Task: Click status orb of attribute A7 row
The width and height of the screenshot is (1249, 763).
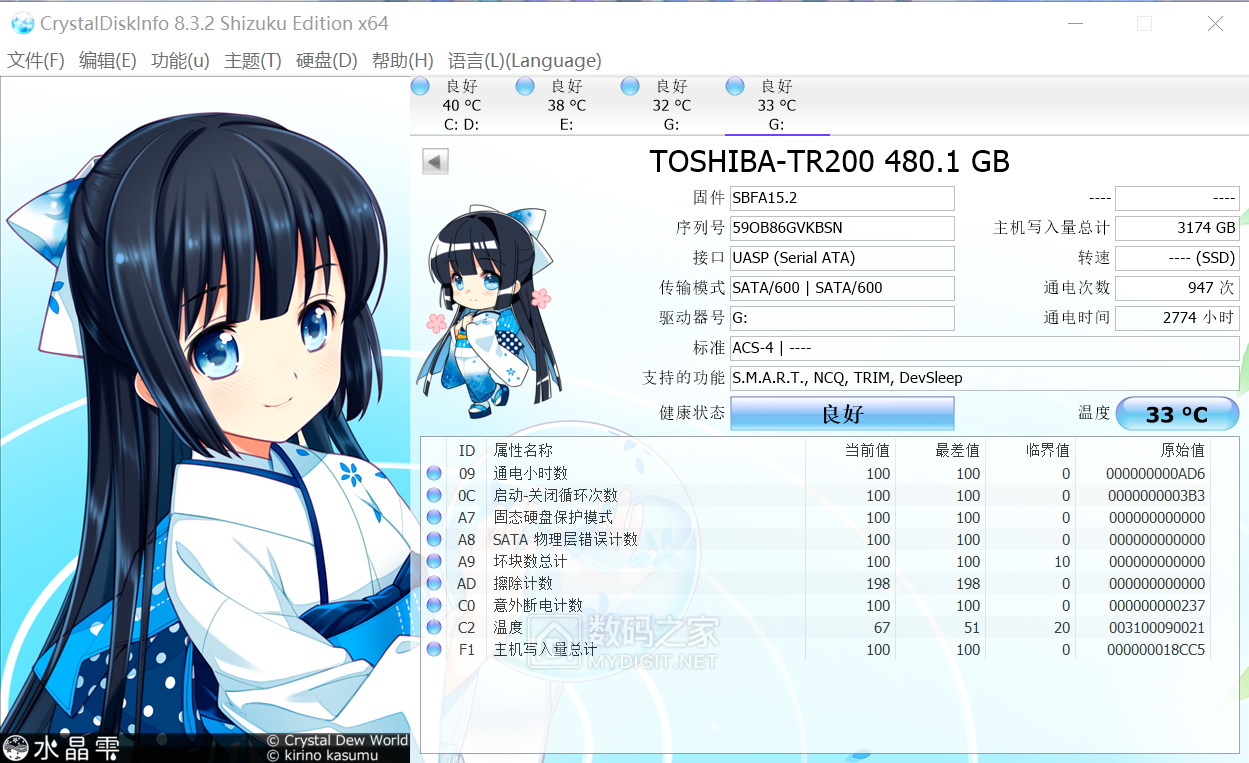Action: (434, 518)
